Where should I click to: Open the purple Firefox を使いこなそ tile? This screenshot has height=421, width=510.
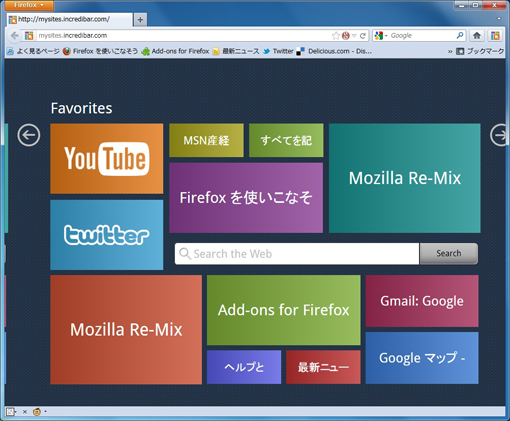pos(246,198)
